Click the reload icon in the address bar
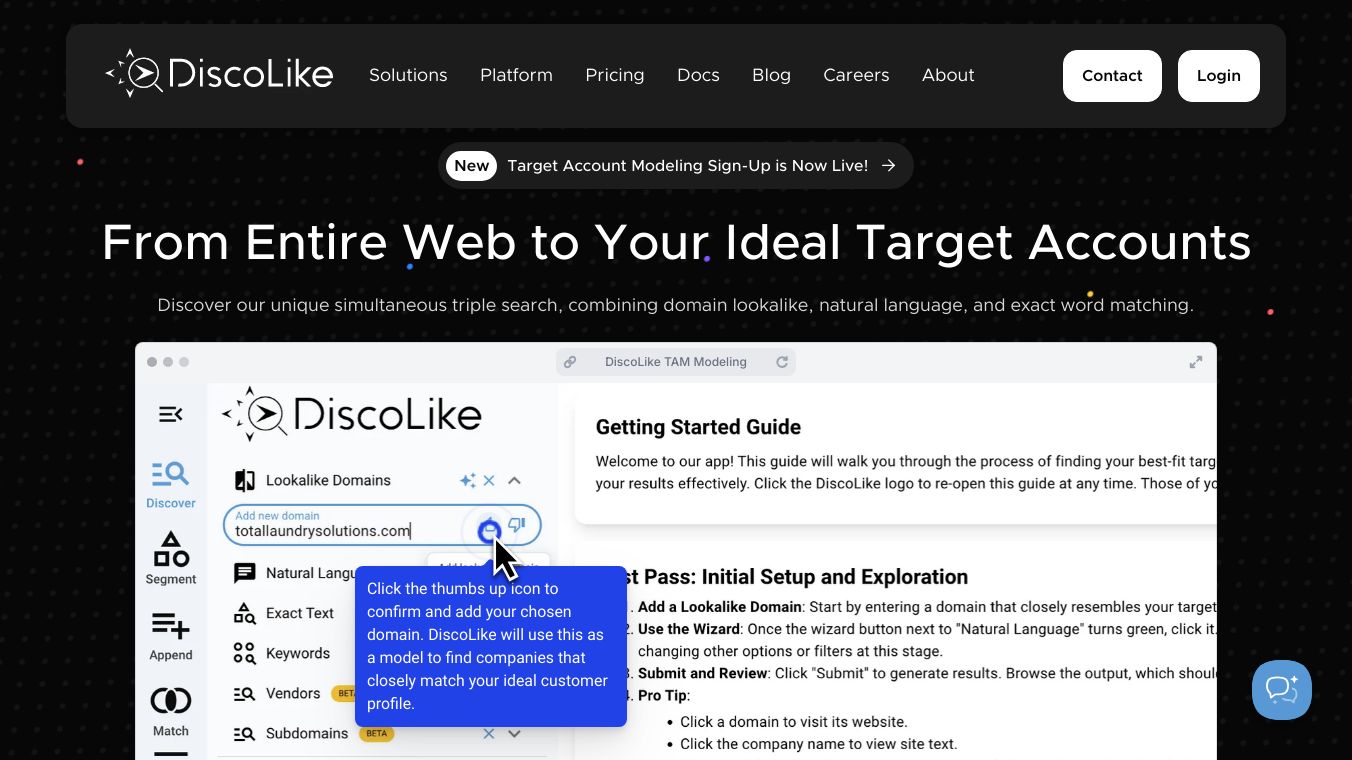The image size is (1352, 760). point(782,362)
